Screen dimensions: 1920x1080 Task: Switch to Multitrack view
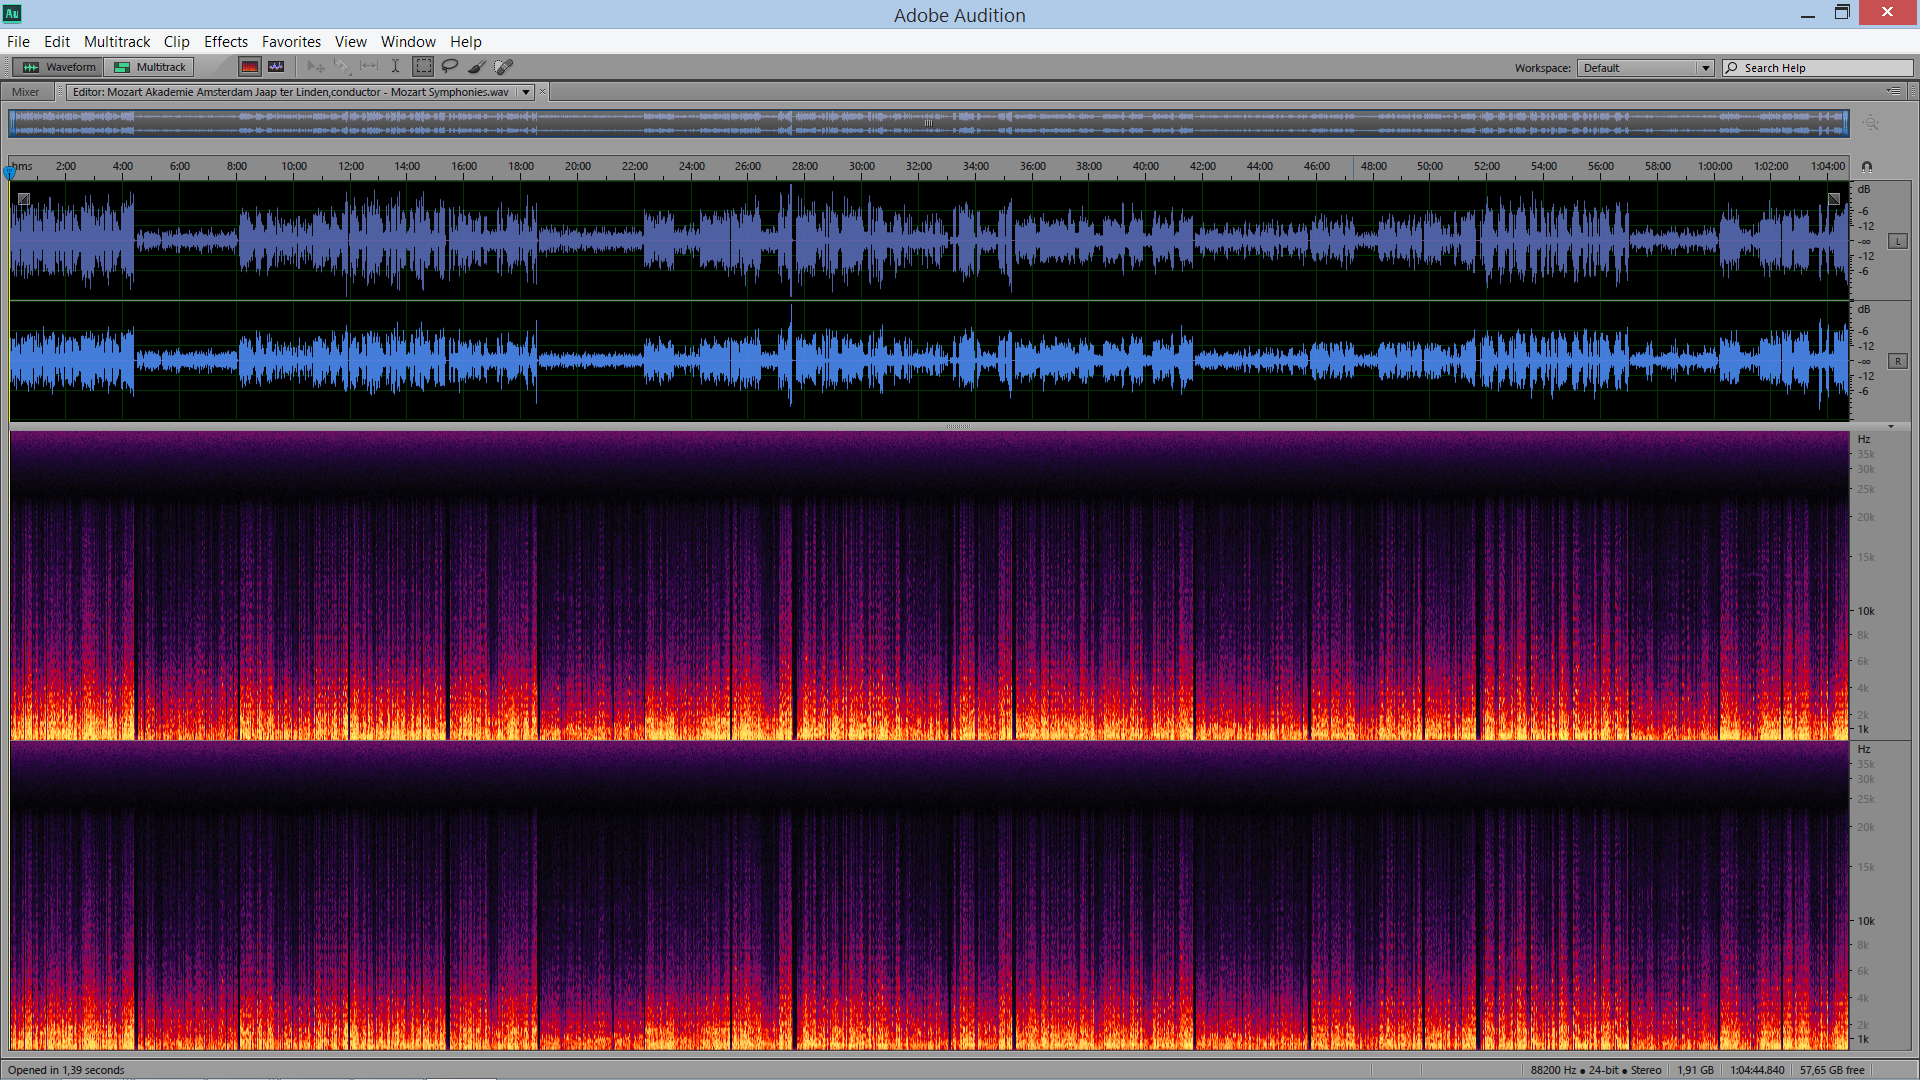tap(151, 67)
